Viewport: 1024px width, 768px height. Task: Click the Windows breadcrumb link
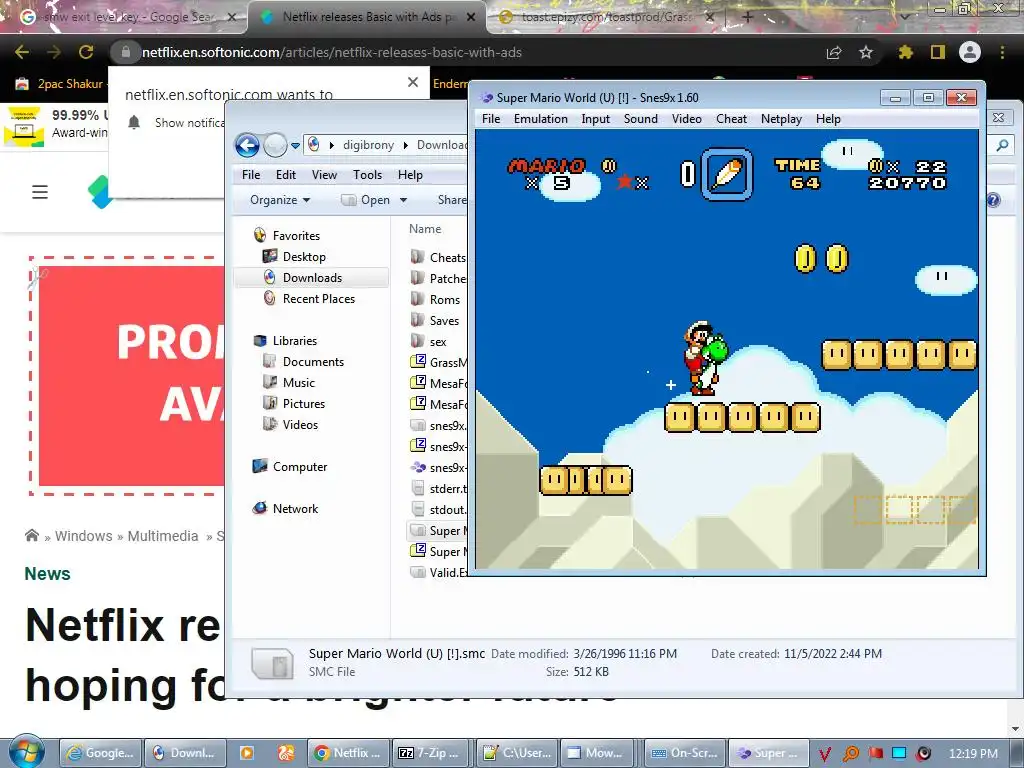point(84,536)
